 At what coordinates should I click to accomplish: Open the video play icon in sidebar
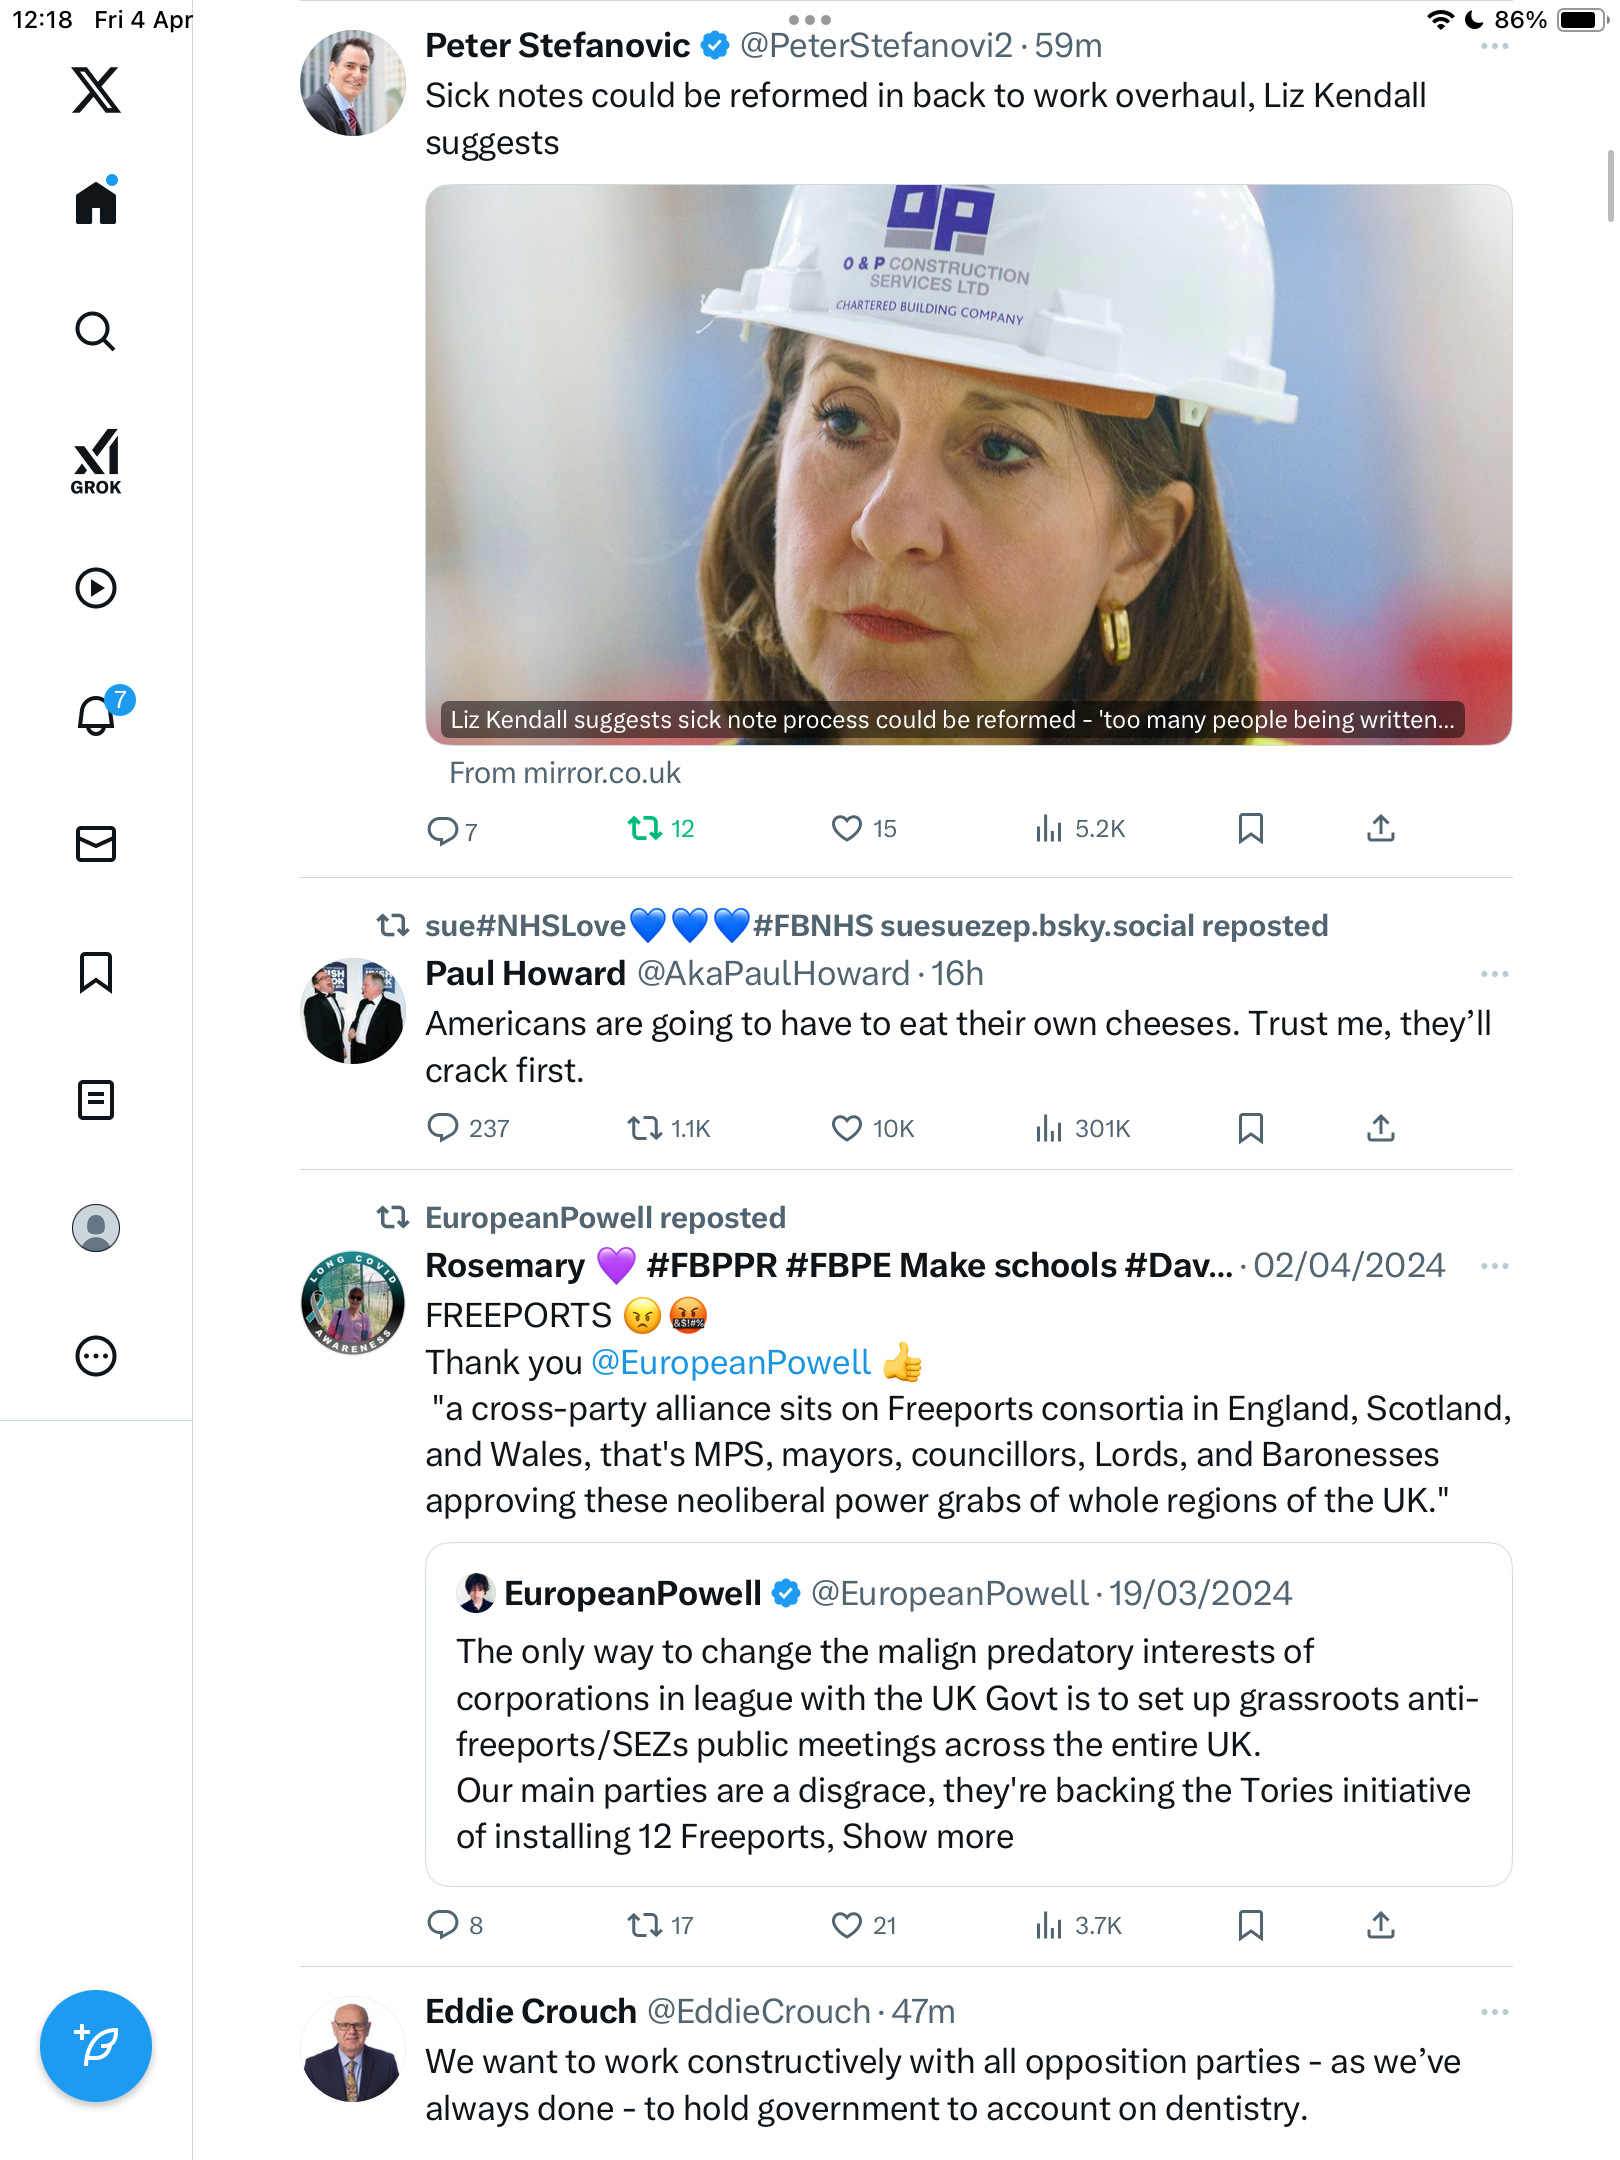click(x=96, y=588)
